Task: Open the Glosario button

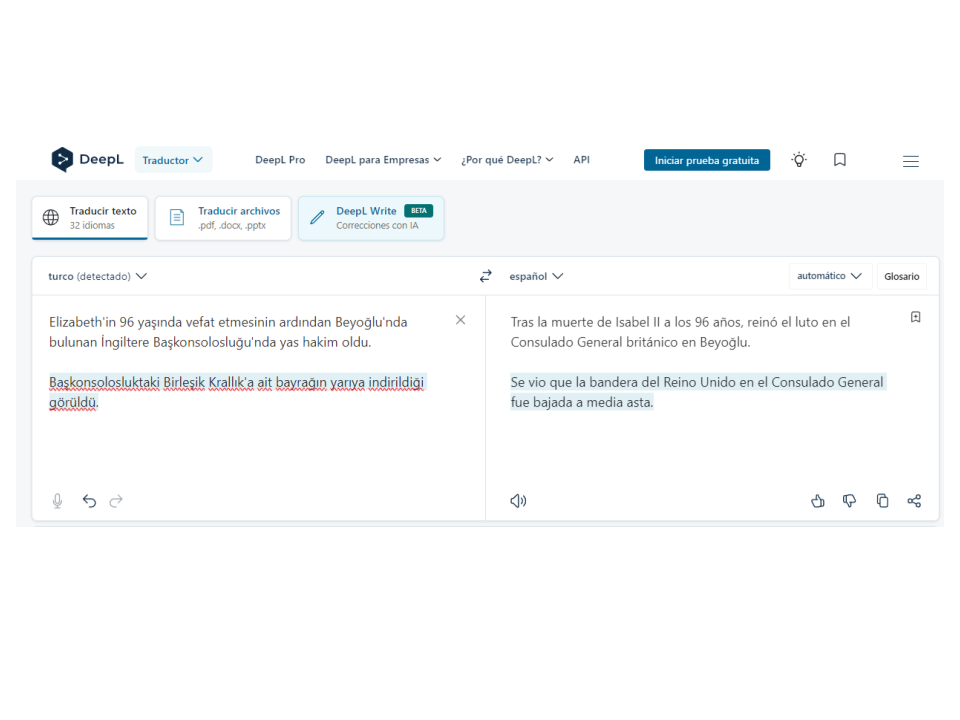Action: [901, 276]
